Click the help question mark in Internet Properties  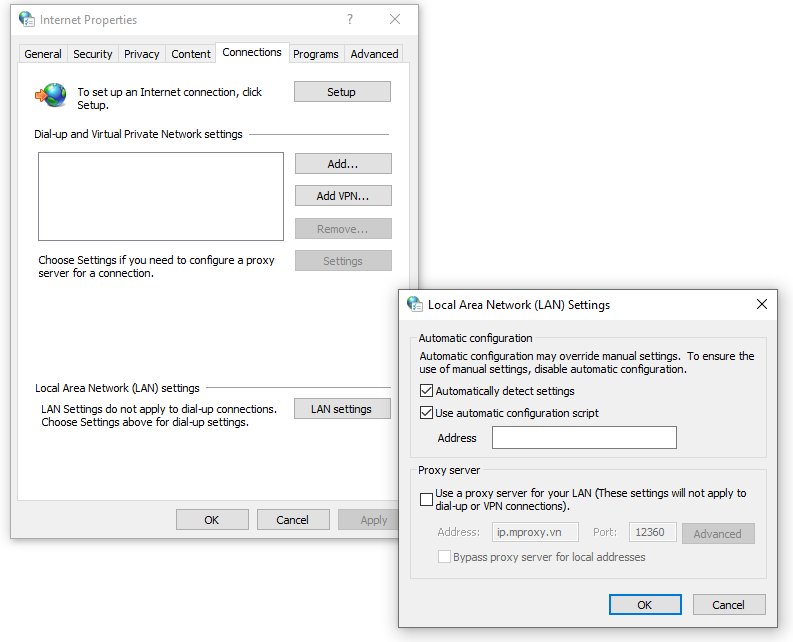pos(350,19)
